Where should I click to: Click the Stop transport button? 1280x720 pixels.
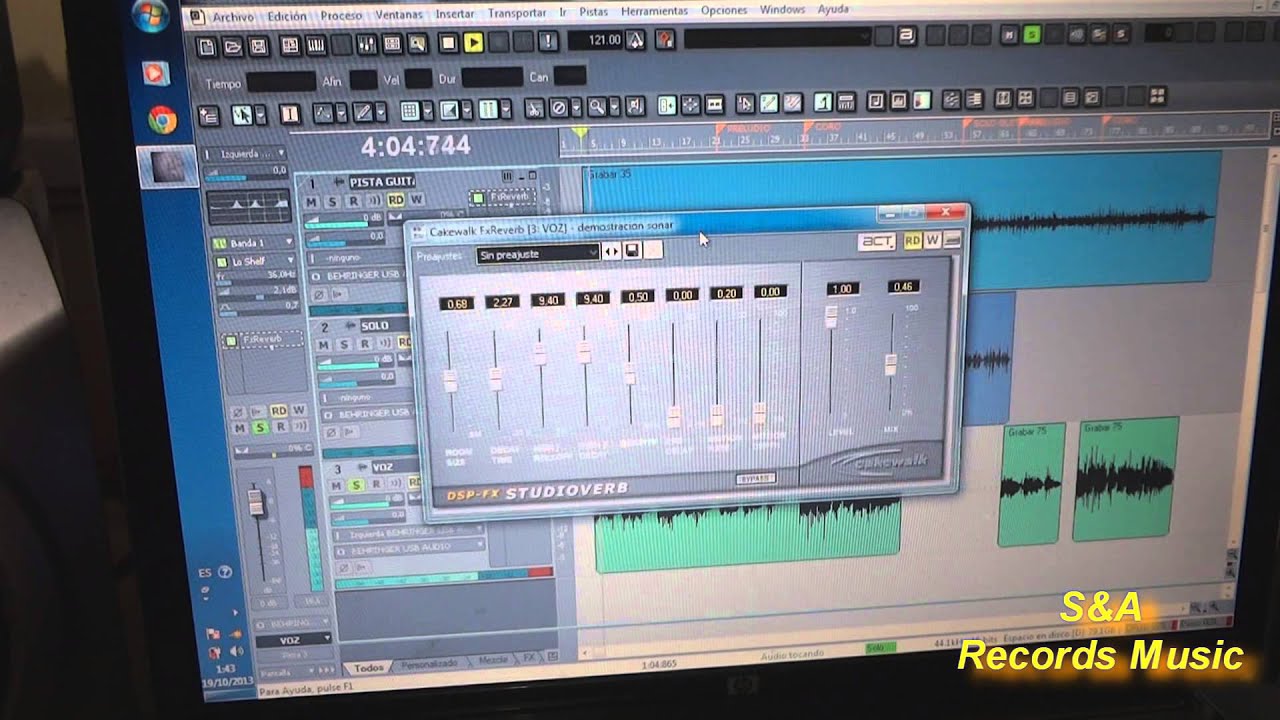pyautogui.click(x=448, y=43)
